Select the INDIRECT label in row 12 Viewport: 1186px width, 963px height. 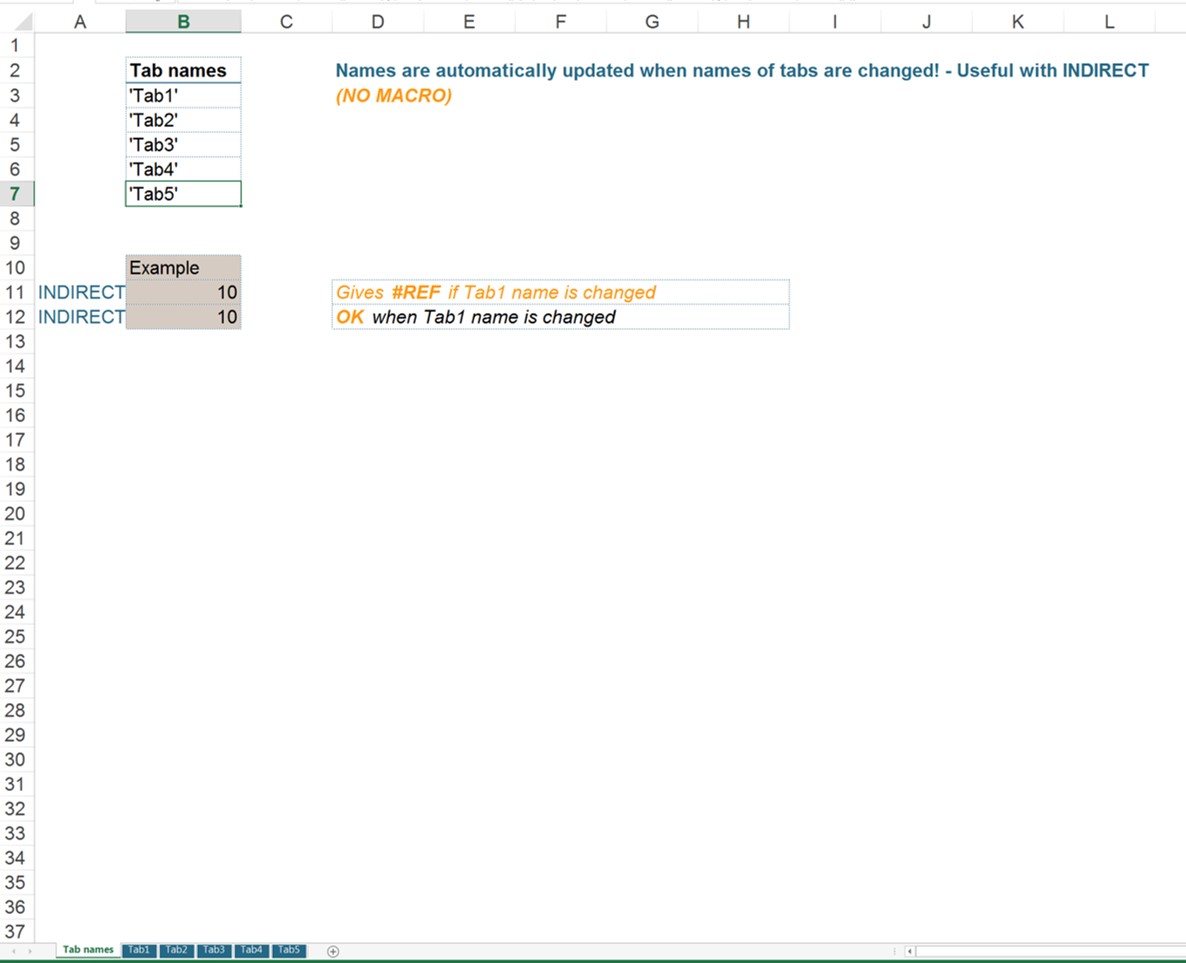(80, 317)
